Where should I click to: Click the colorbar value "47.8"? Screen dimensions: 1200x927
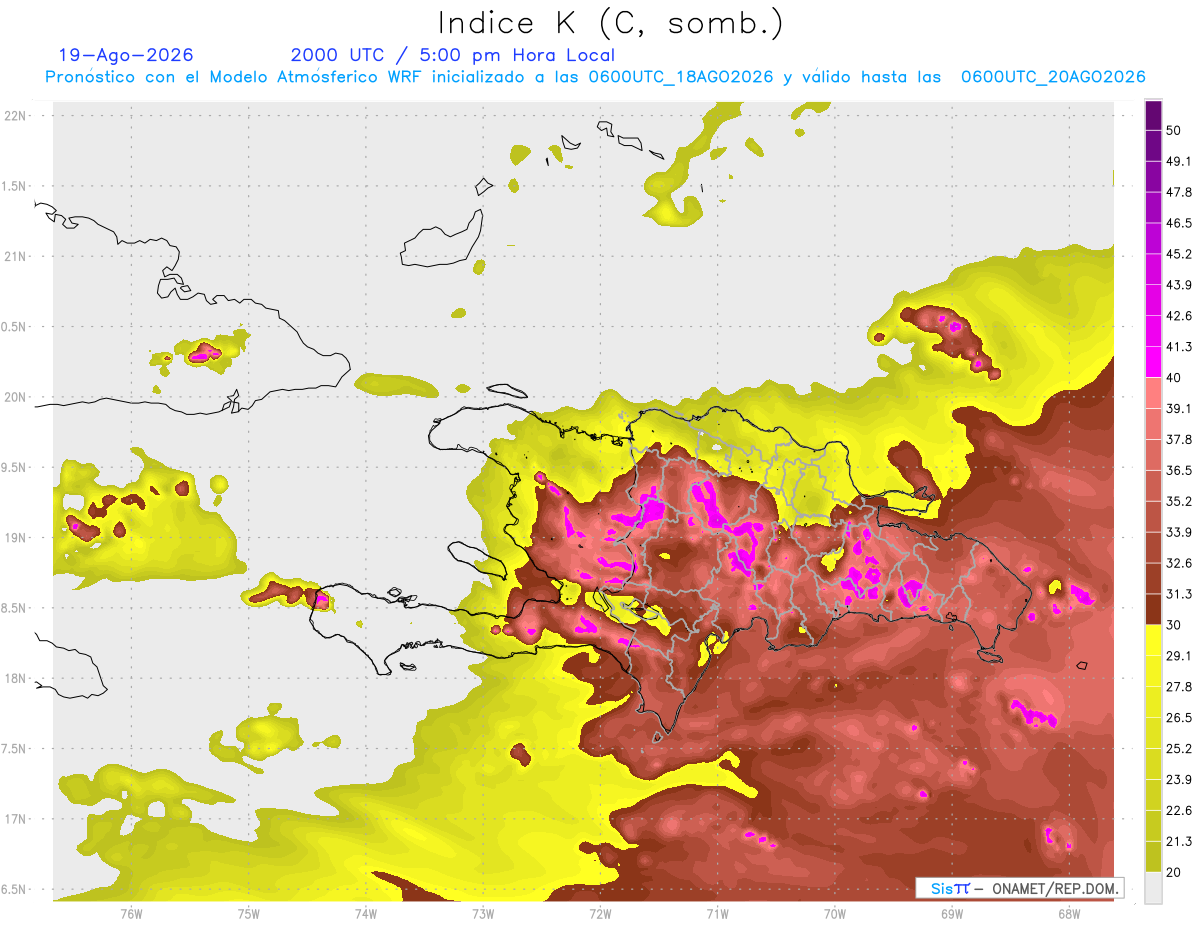(x=1179, y=192)
